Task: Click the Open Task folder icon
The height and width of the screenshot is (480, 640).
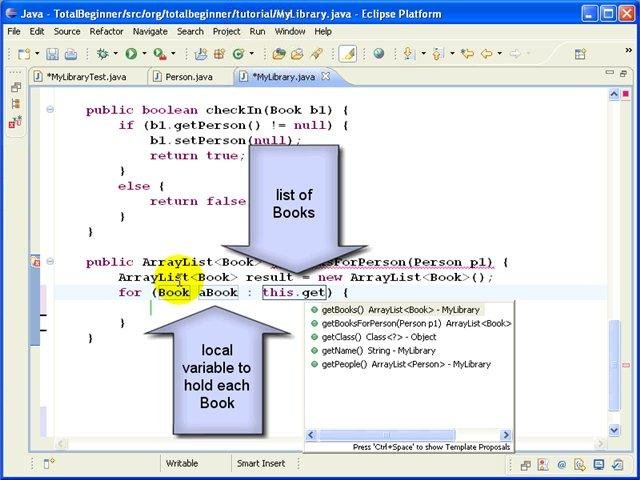Action: coord(297,53)
